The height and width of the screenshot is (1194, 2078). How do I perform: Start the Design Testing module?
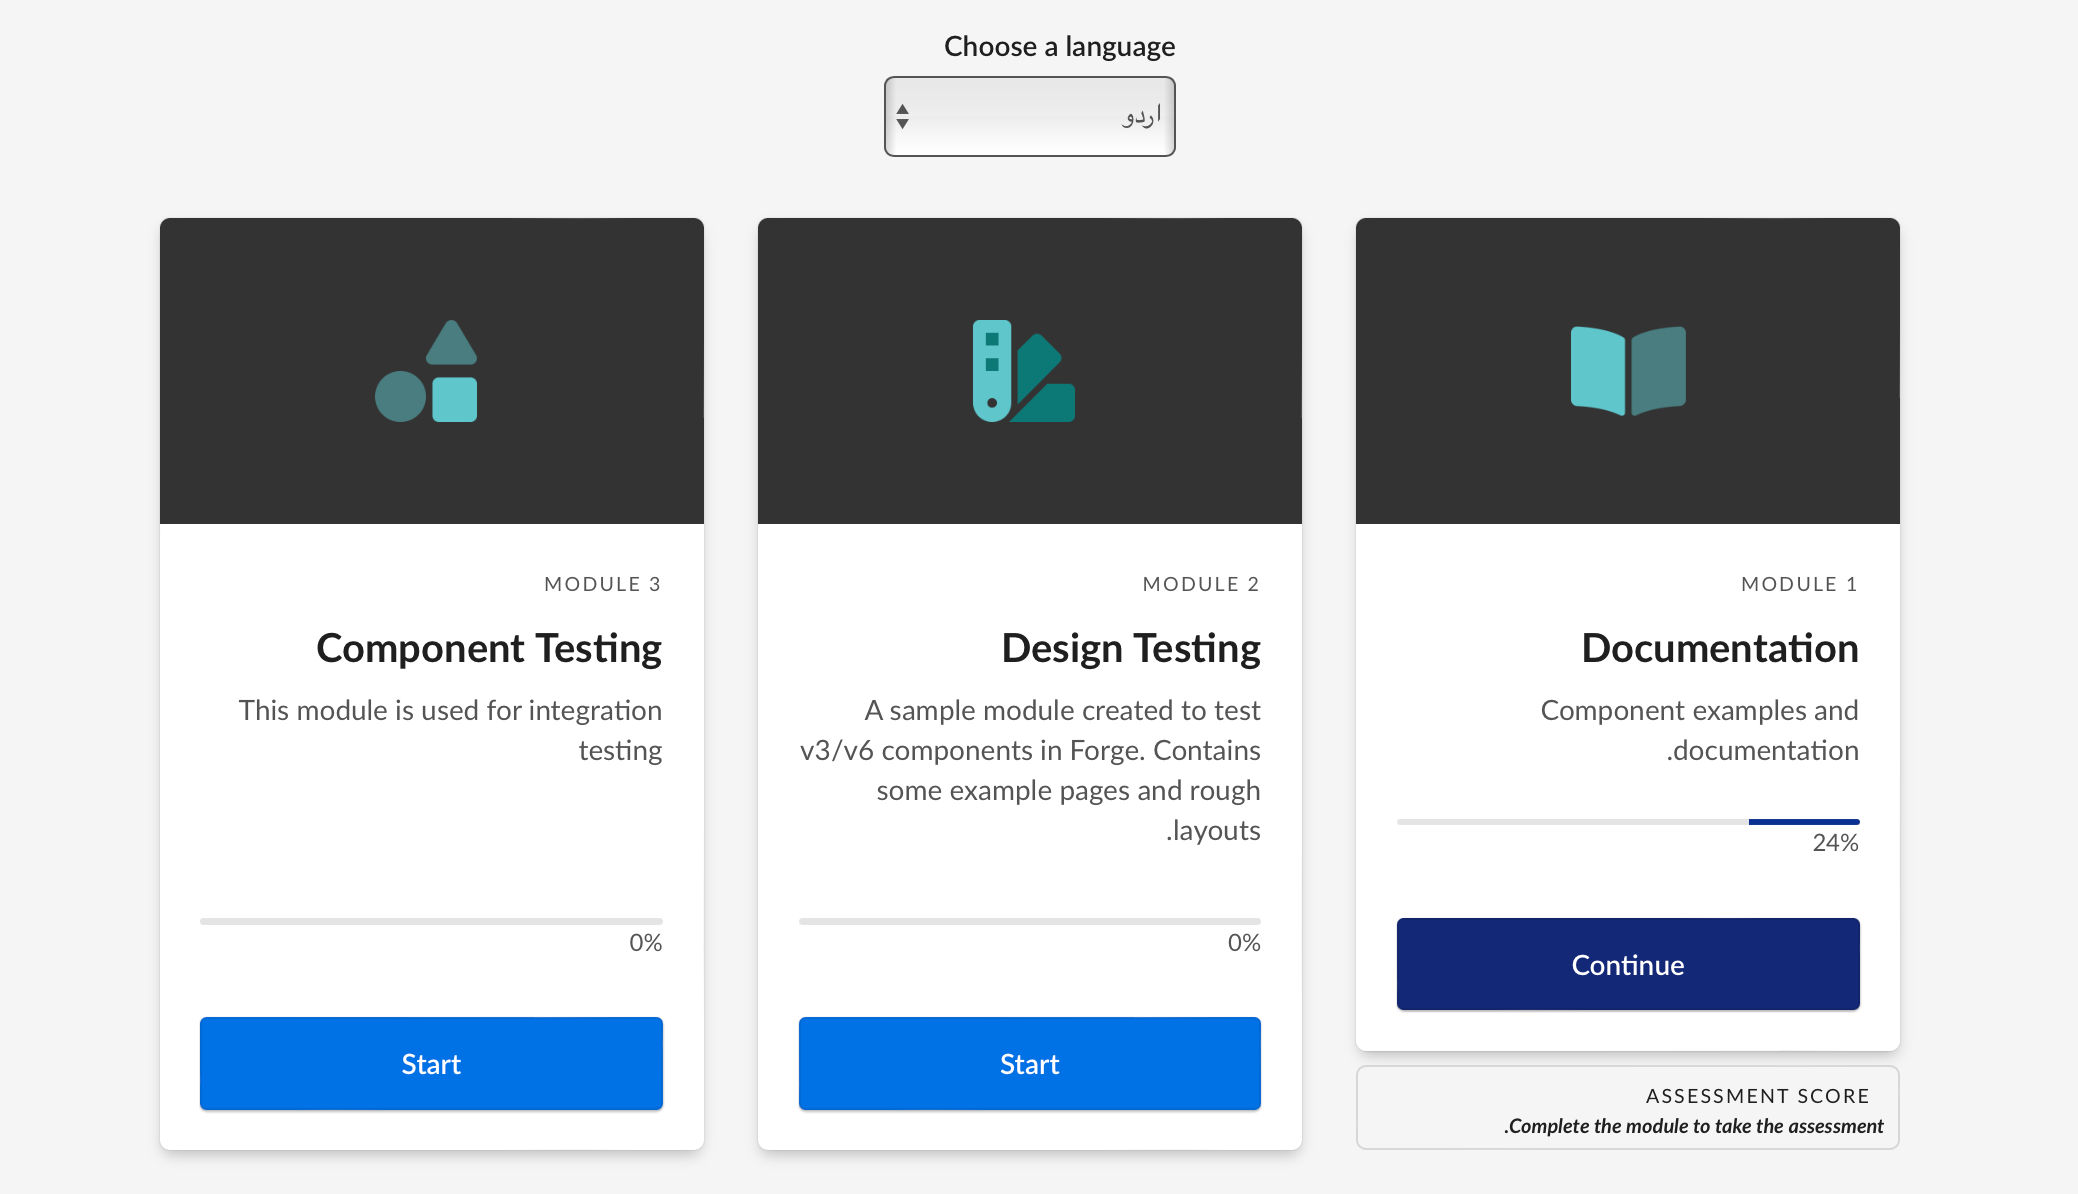coord(1029,1063)
